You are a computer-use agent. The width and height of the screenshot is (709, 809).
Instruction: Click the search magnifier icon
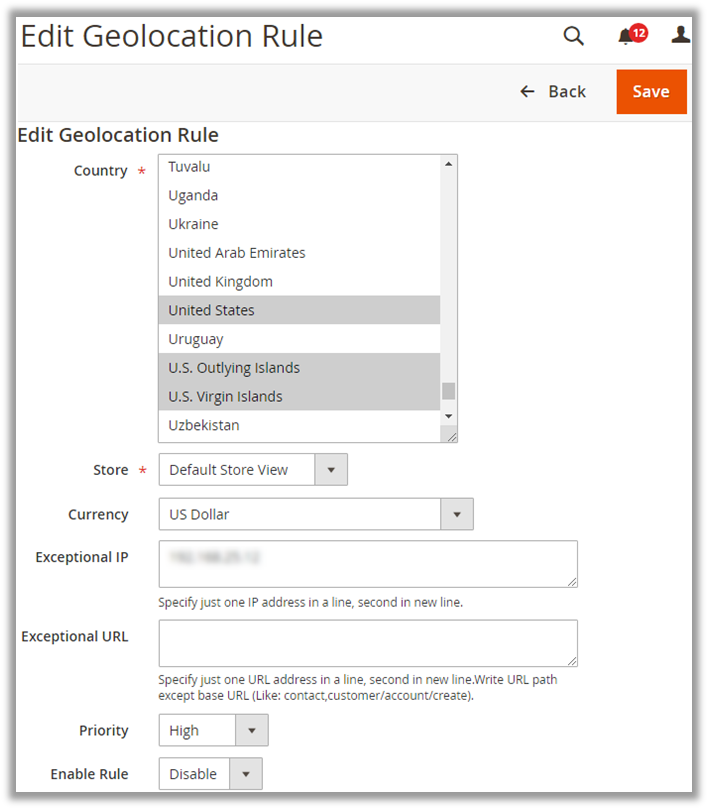coord(573,36)
